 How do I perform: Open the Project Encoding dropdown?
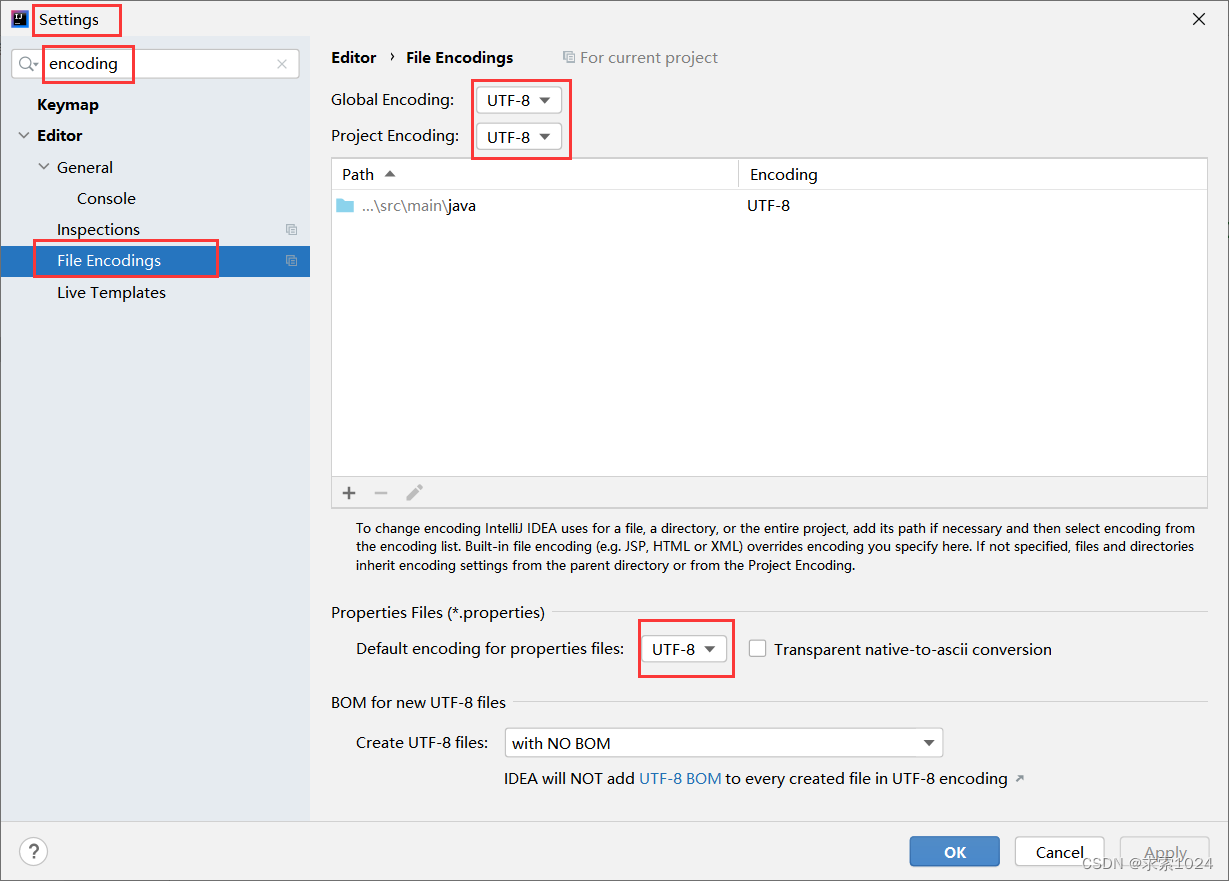tap(518, 137)
